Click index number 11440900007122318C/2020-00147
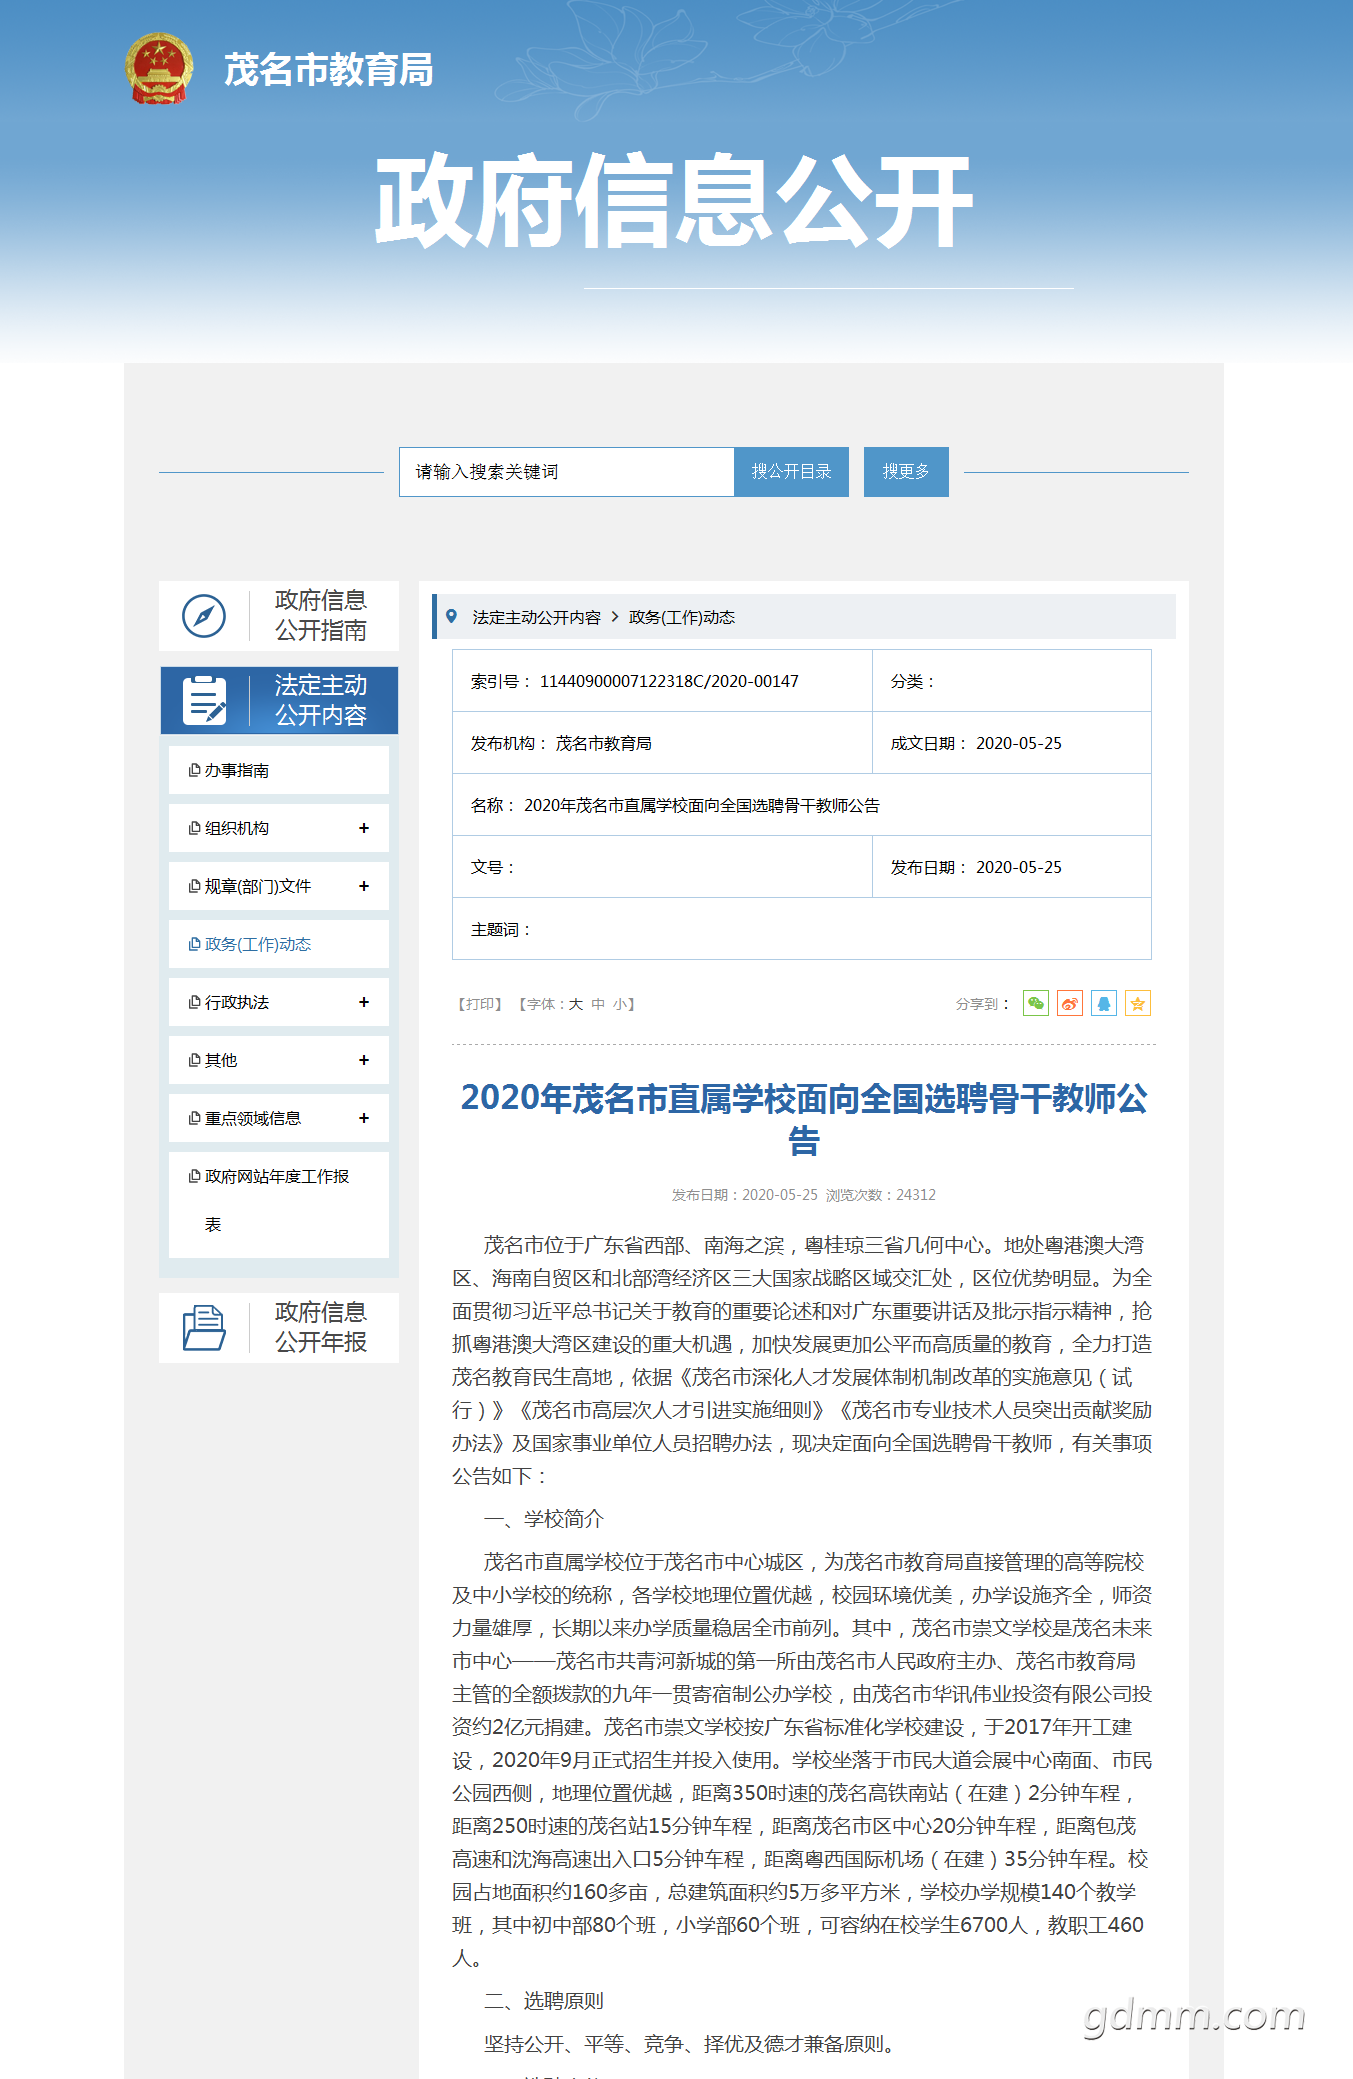 (669, 681)
